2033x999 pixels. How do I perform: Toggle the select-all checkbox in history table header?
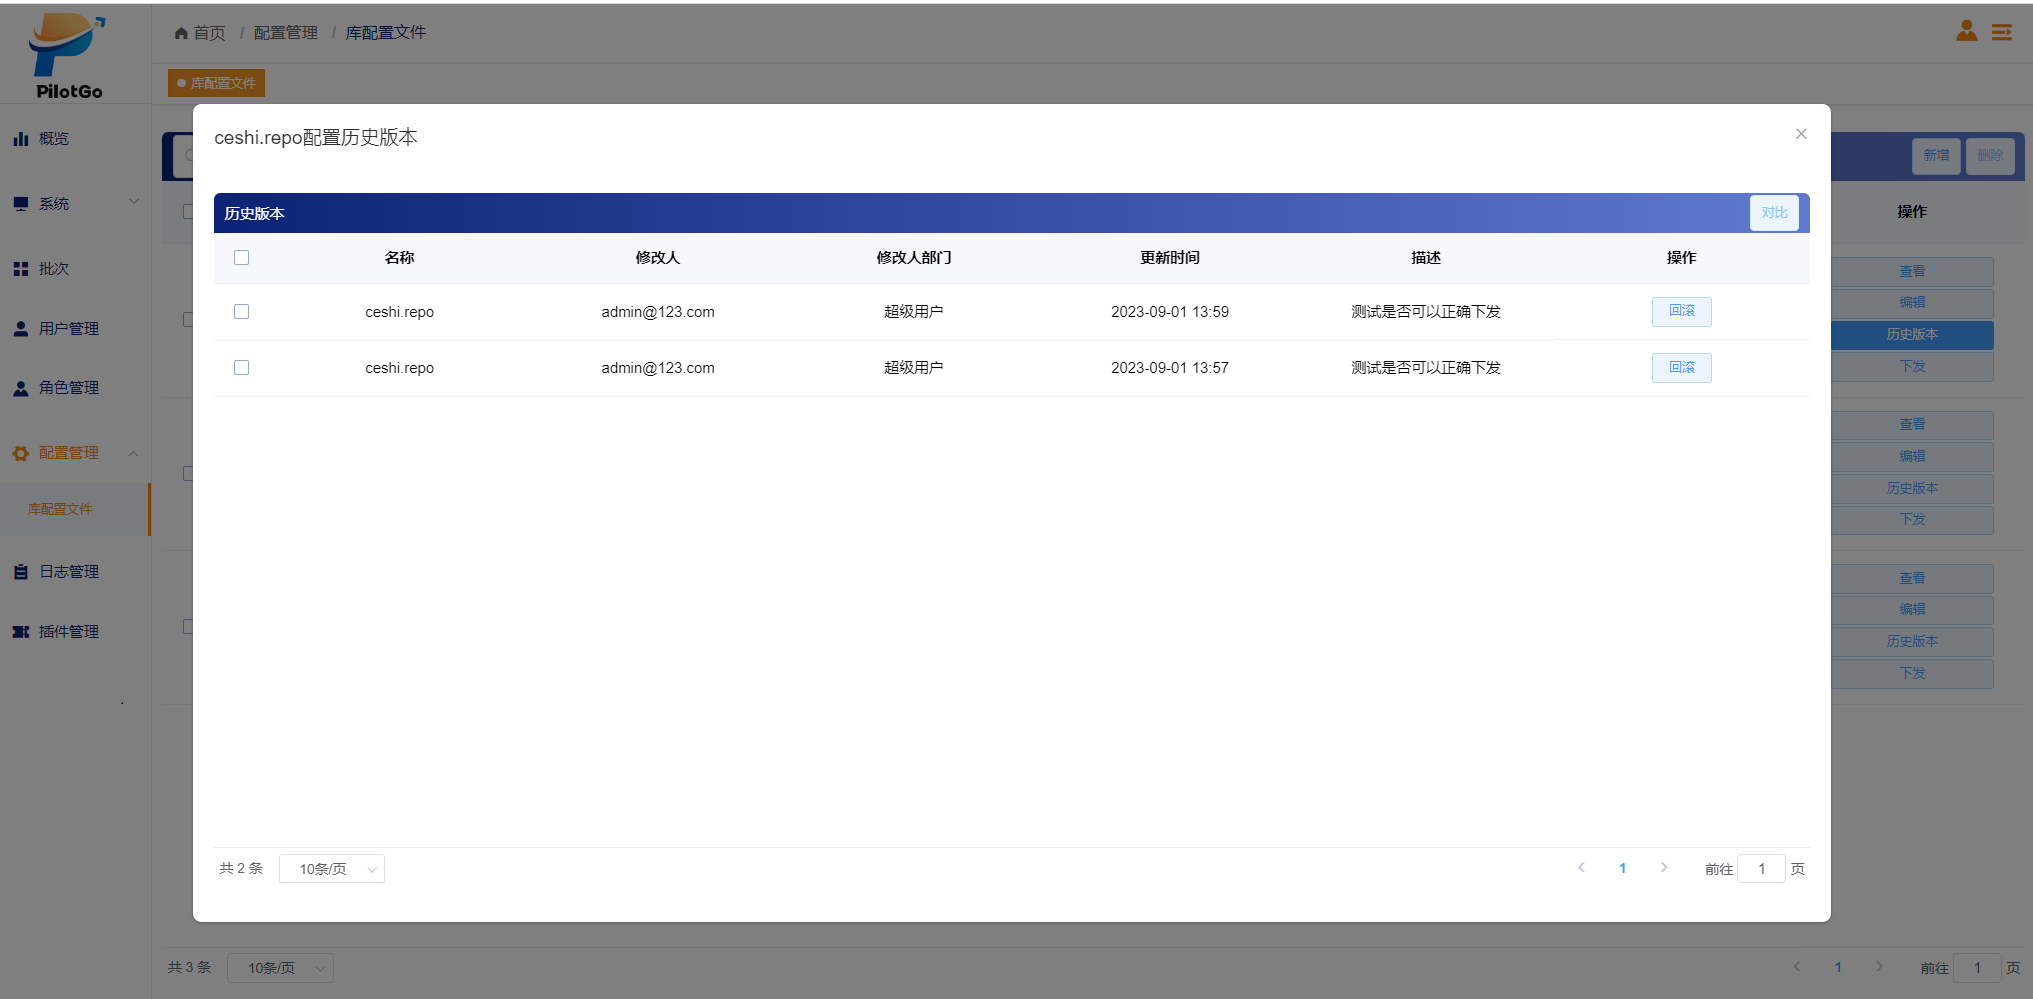(x=241, y=258)
